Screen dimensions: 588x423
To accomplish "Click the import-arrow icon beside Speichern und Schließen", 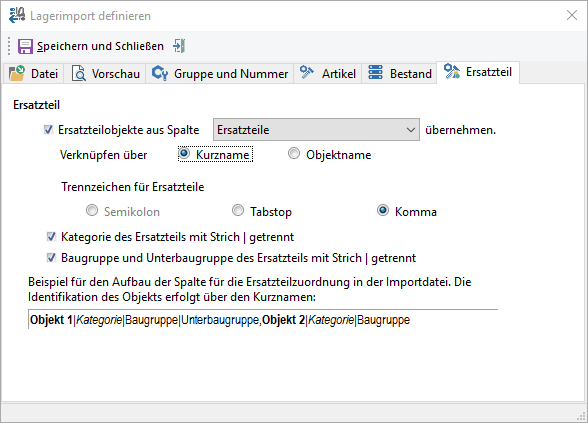I will (179, 46).
